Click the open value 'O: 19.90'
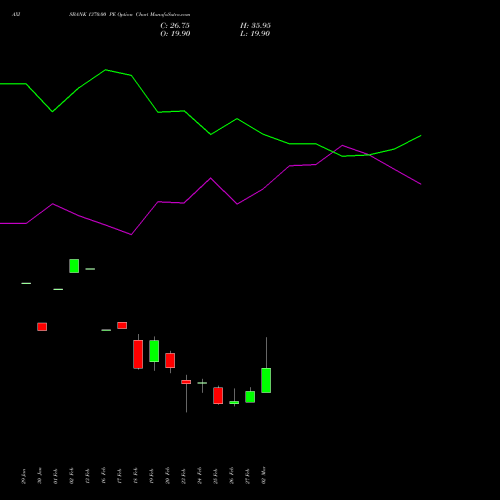This screenshot has width=500, height=500. pos(175,34)
